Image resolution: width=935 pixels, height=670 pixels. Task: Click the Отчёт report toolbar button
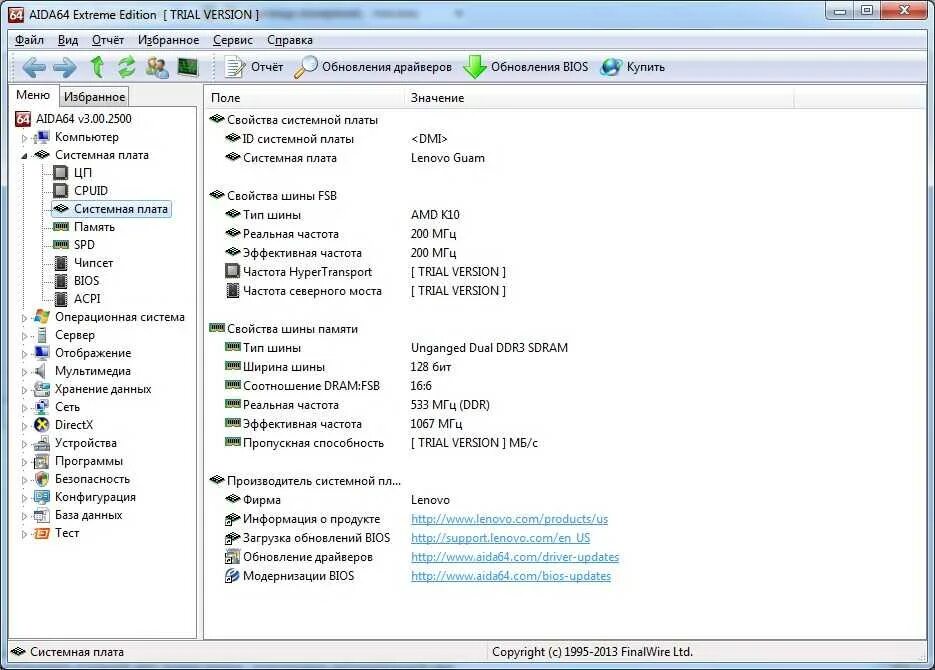pos(253,67)
